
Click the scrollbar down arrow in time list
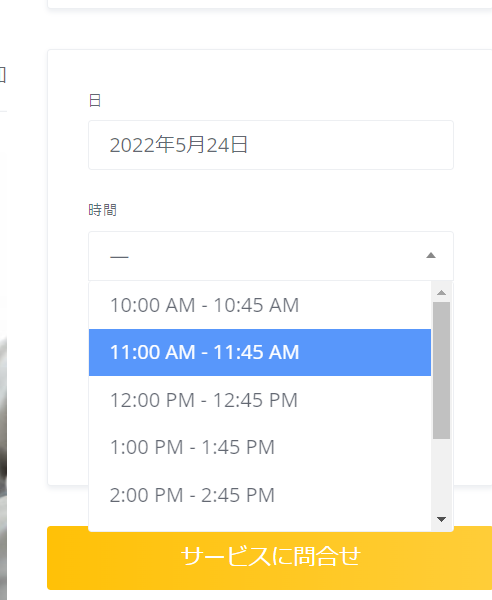point(441,519)
